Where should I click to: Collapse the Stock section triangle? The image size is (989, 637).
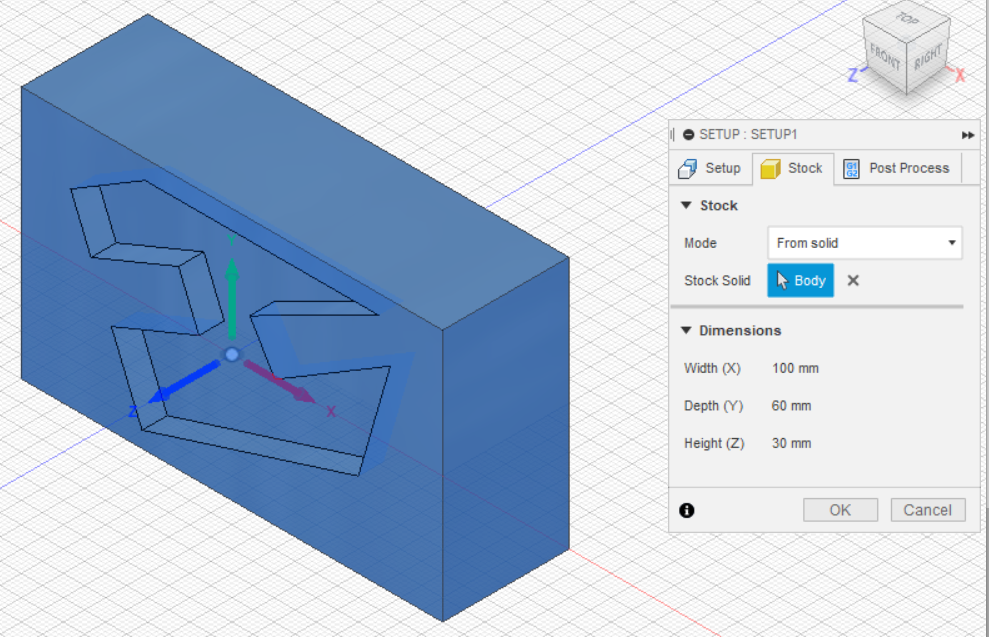click(x=686, y=205)
